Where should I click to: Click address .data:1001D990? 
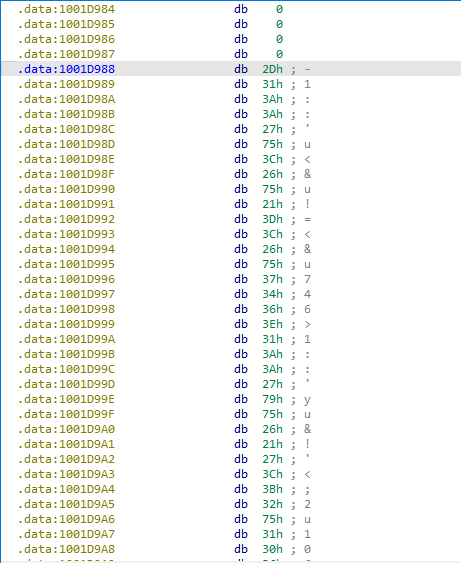pyautogui.click(x=66, y=189)
